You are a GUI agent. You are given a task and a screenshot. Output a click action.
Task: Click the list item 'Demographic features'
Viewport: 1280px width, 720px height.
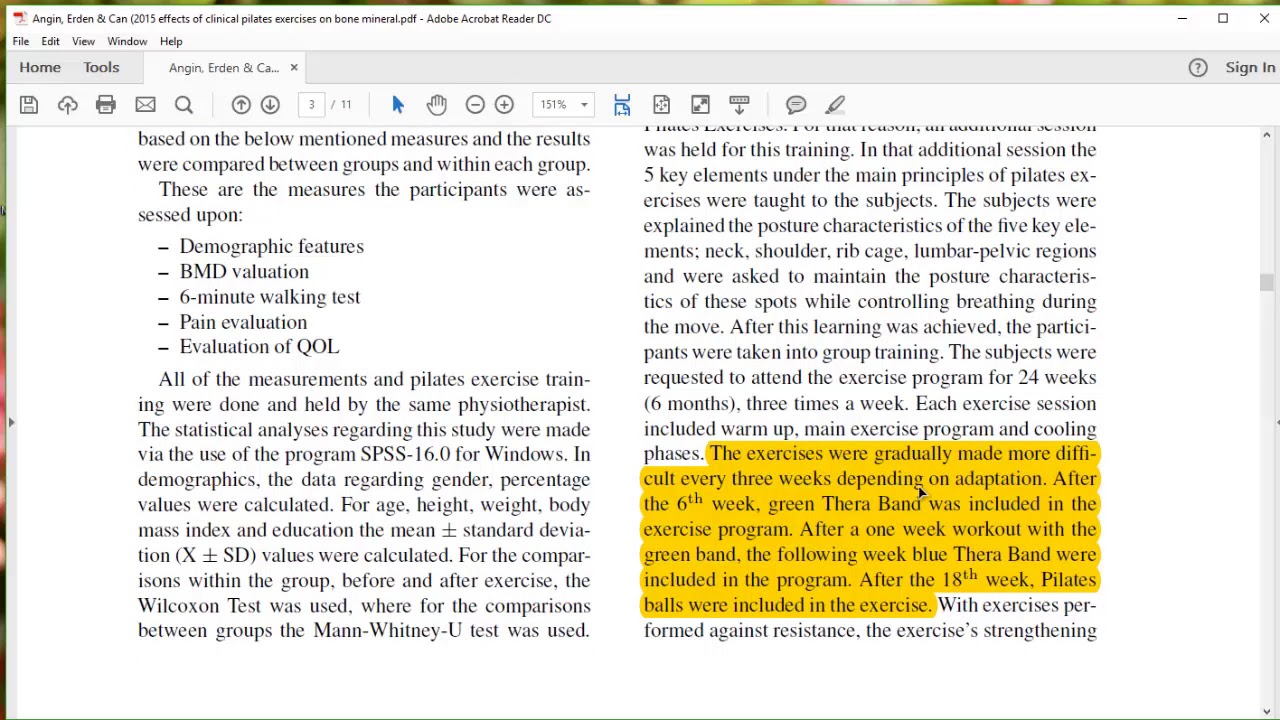pyautogui.click(x=271, y=247)
